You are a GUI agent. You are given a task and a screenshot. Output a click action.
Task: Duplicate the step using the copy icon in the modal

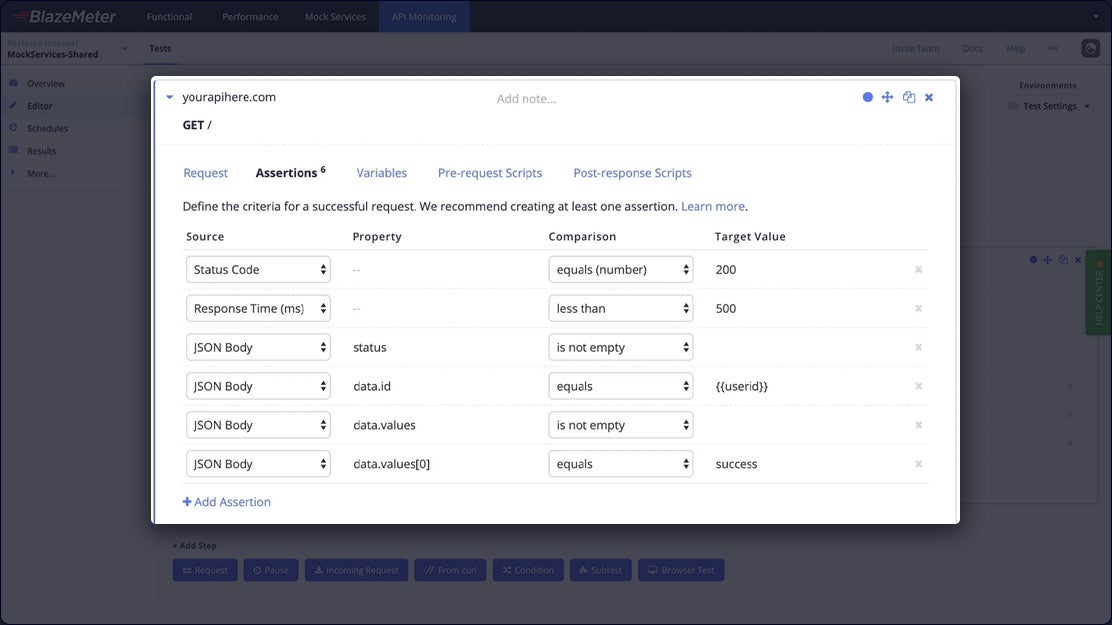[x=908, y=97]
